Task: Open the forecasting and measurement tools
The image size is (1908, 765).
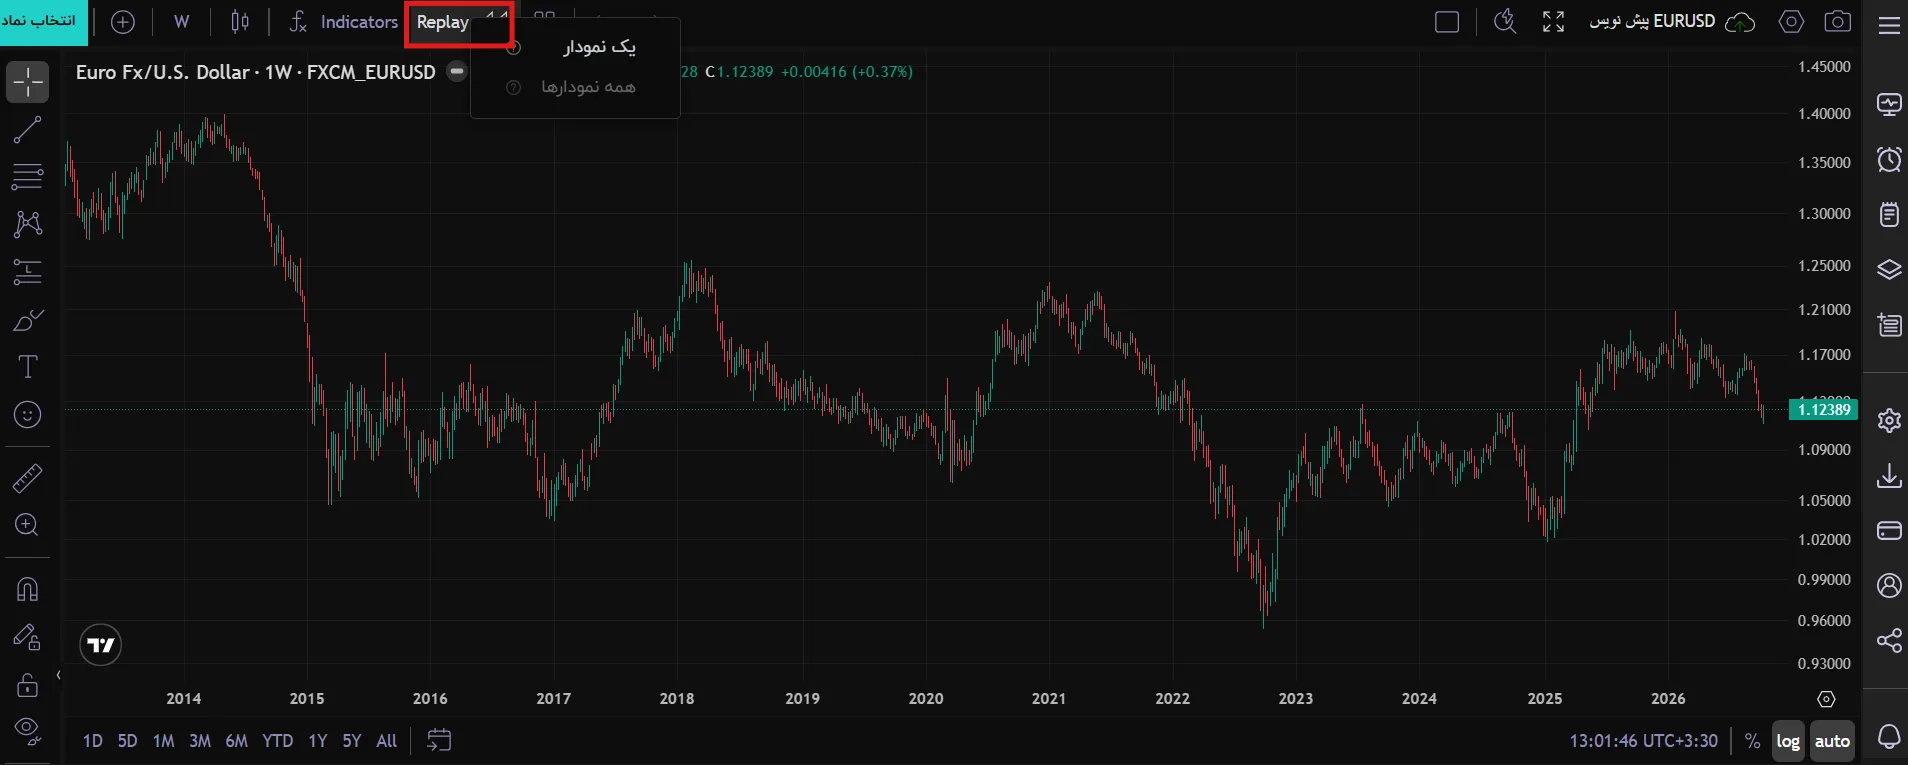Action: point(28,271)
